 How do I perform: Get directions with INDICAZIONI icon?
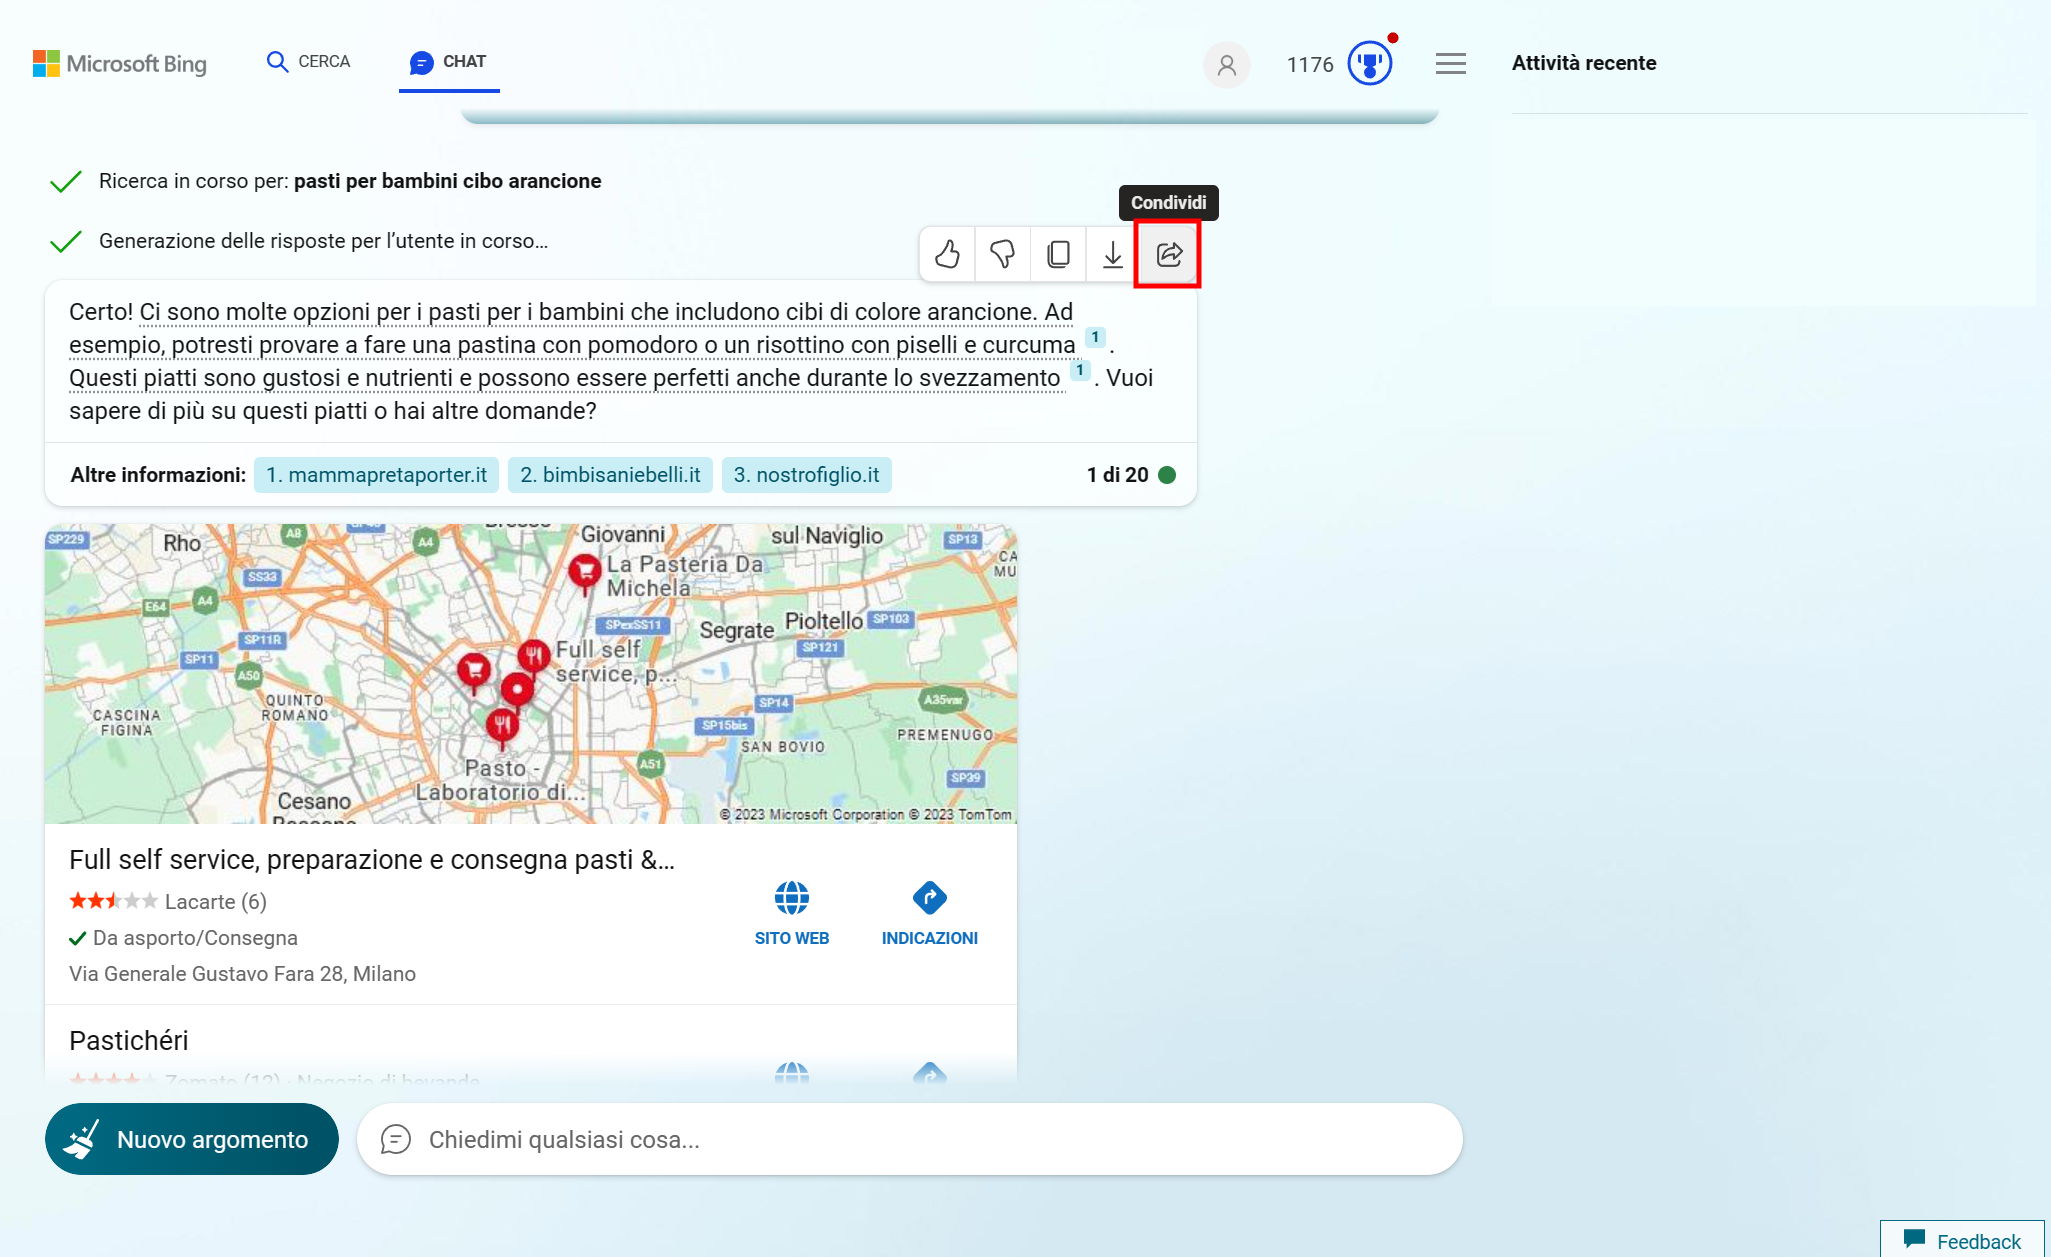click(x=929, y=898)
